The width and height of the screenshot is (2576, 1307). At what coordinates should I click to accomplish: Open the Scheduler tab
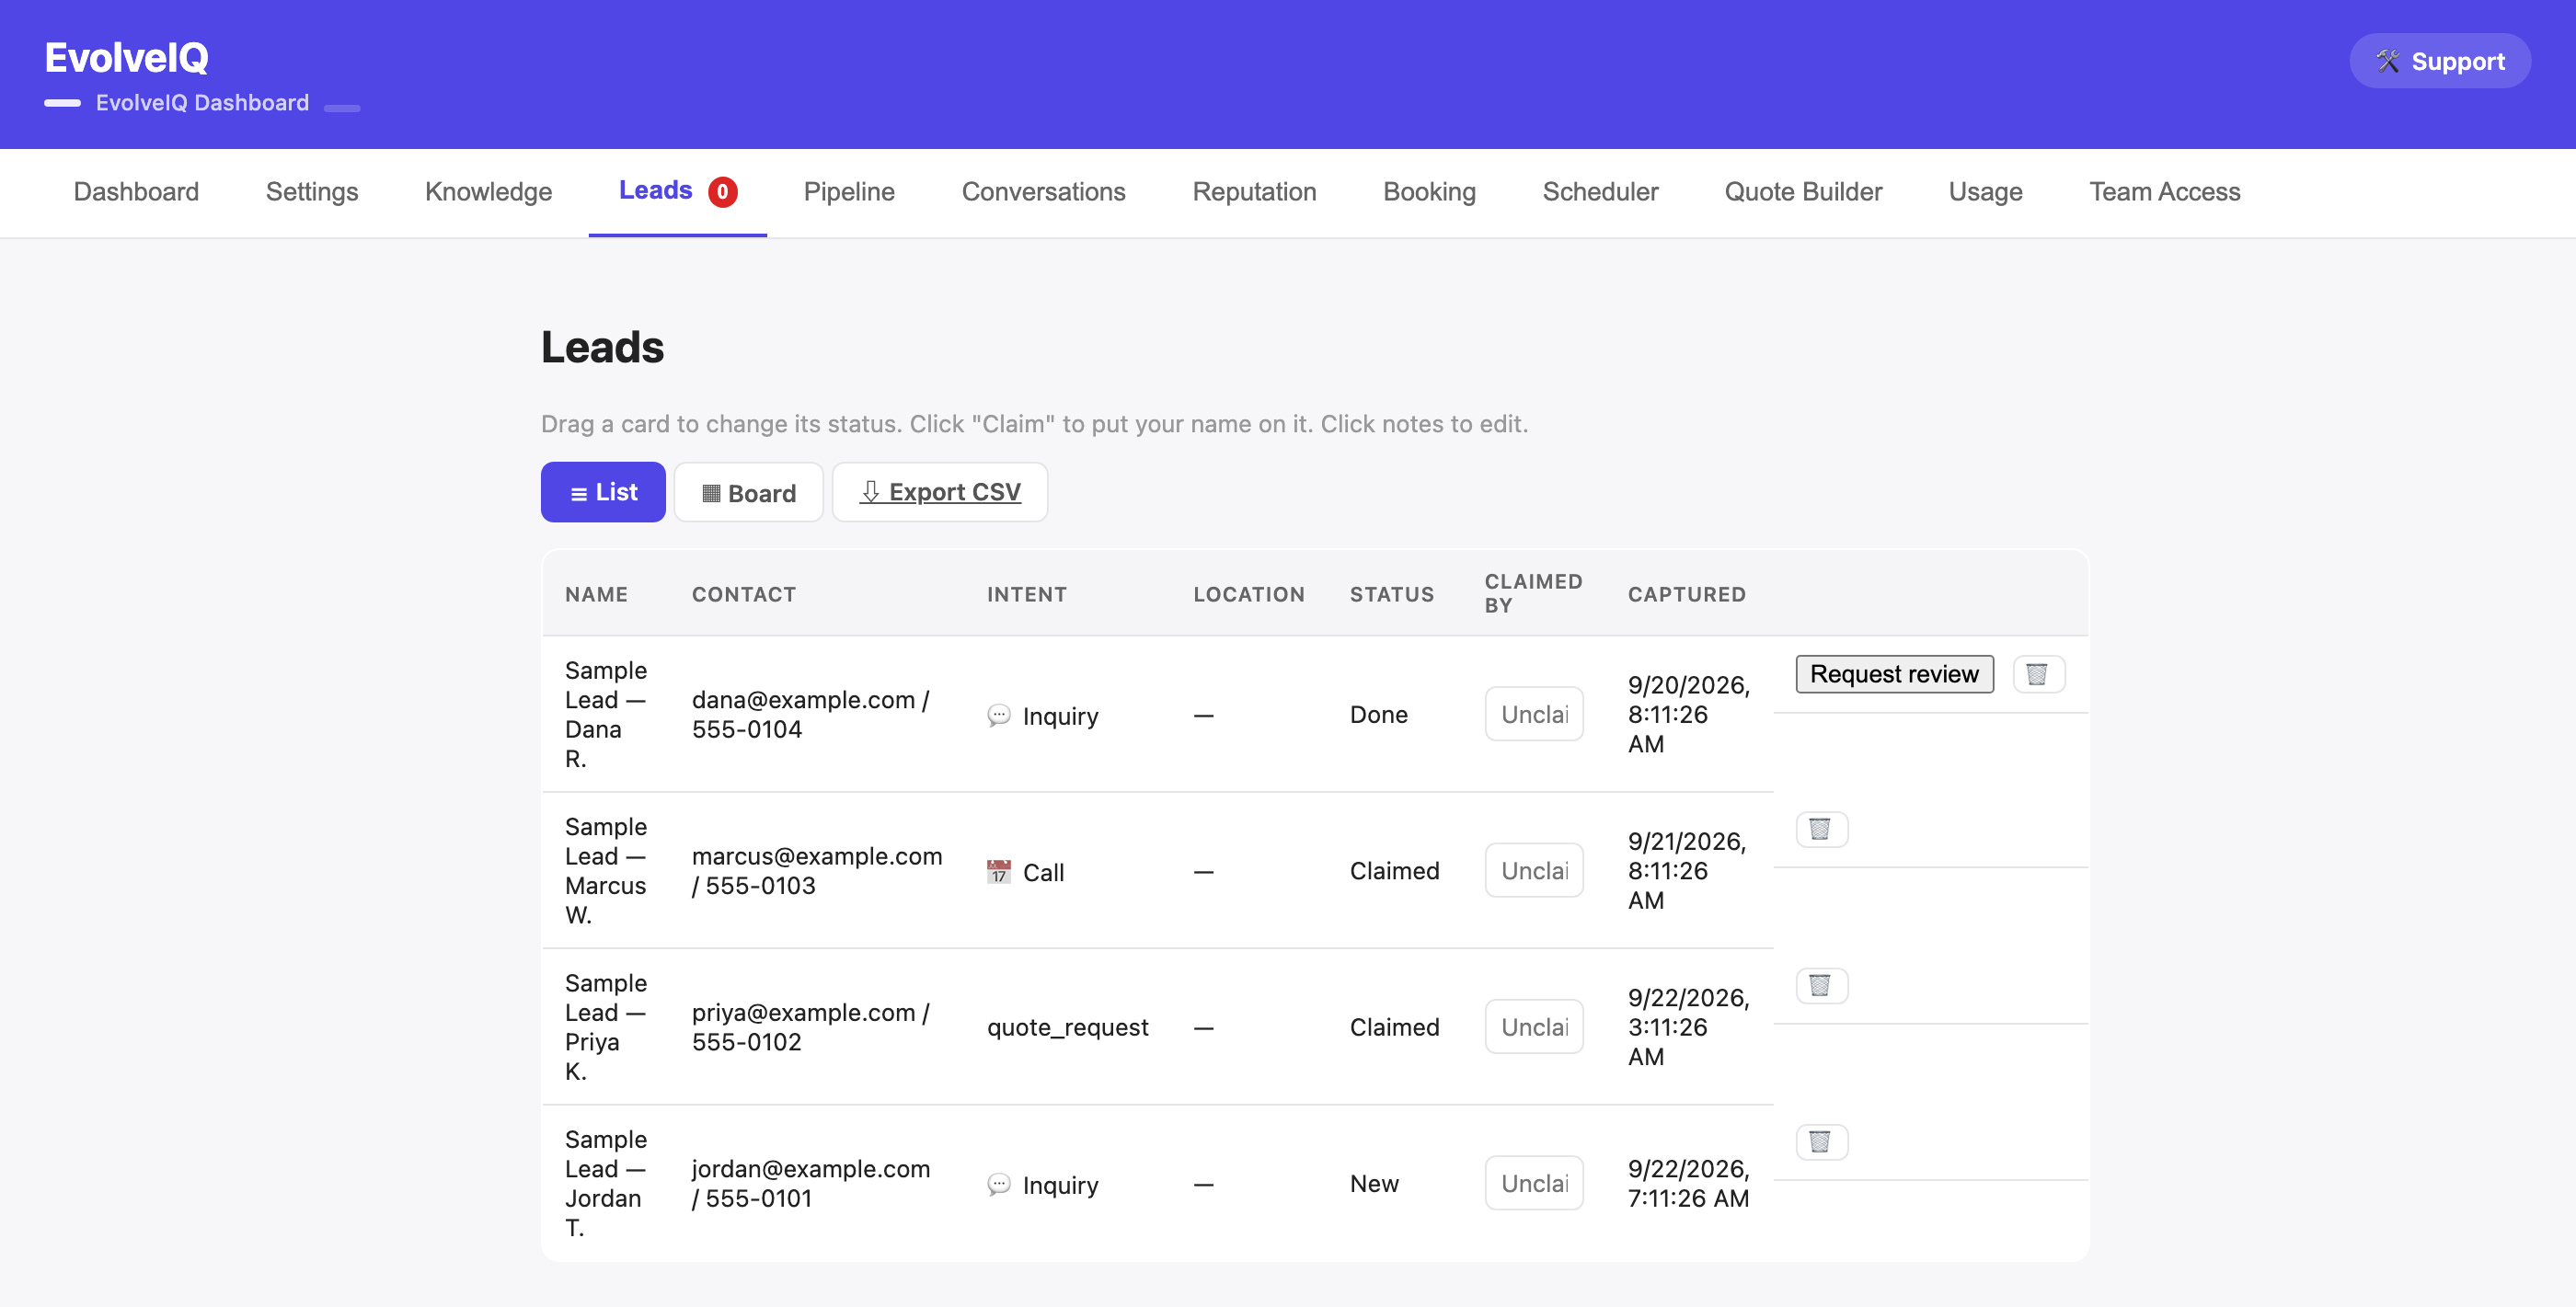[x=1600, y=192]
